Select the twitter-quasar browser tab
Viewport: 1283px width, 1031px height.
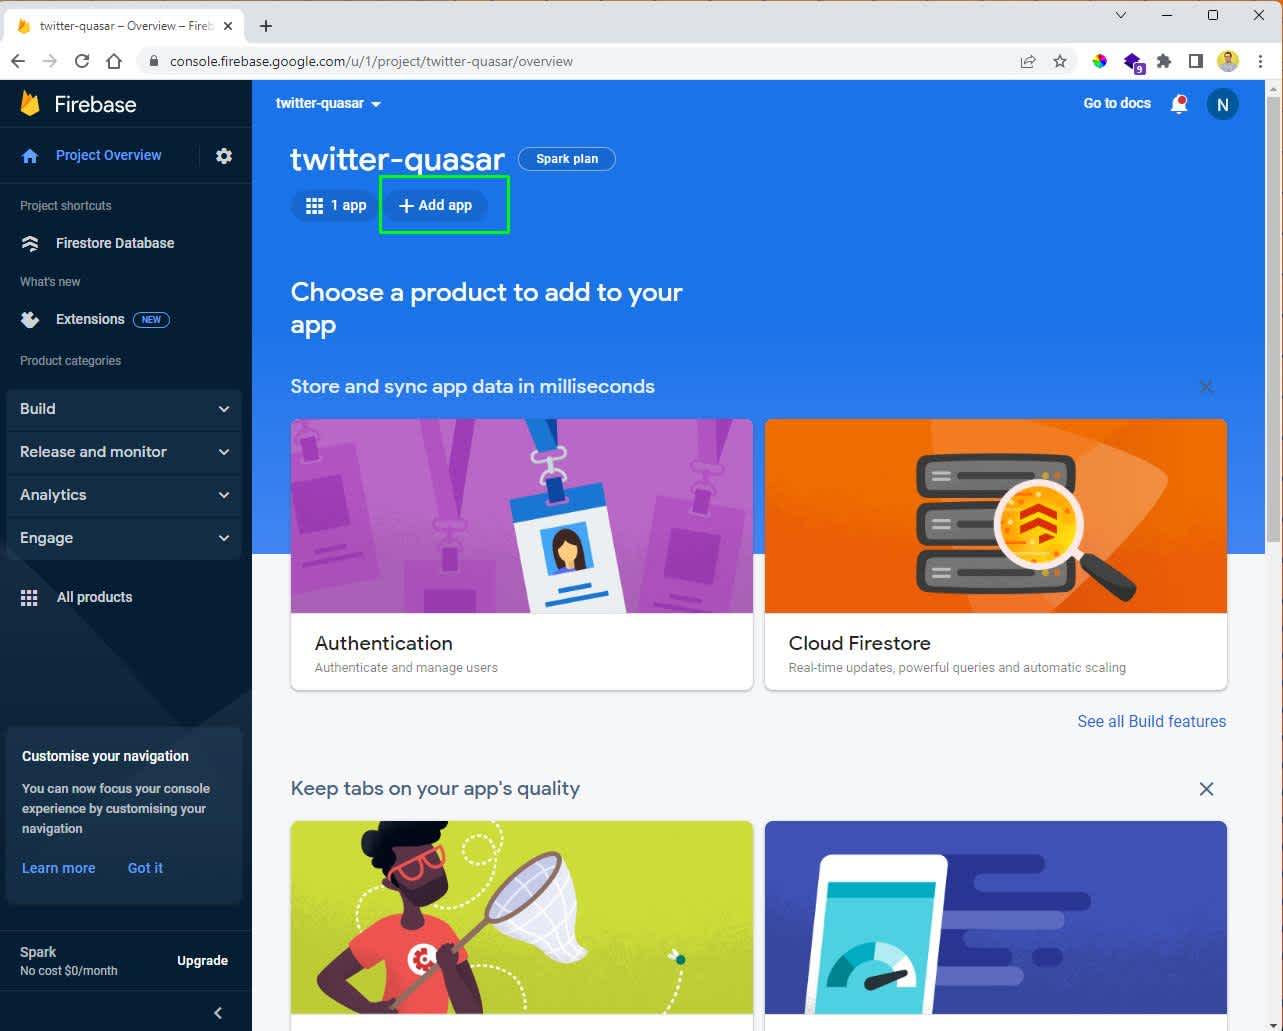click(125, 26)
